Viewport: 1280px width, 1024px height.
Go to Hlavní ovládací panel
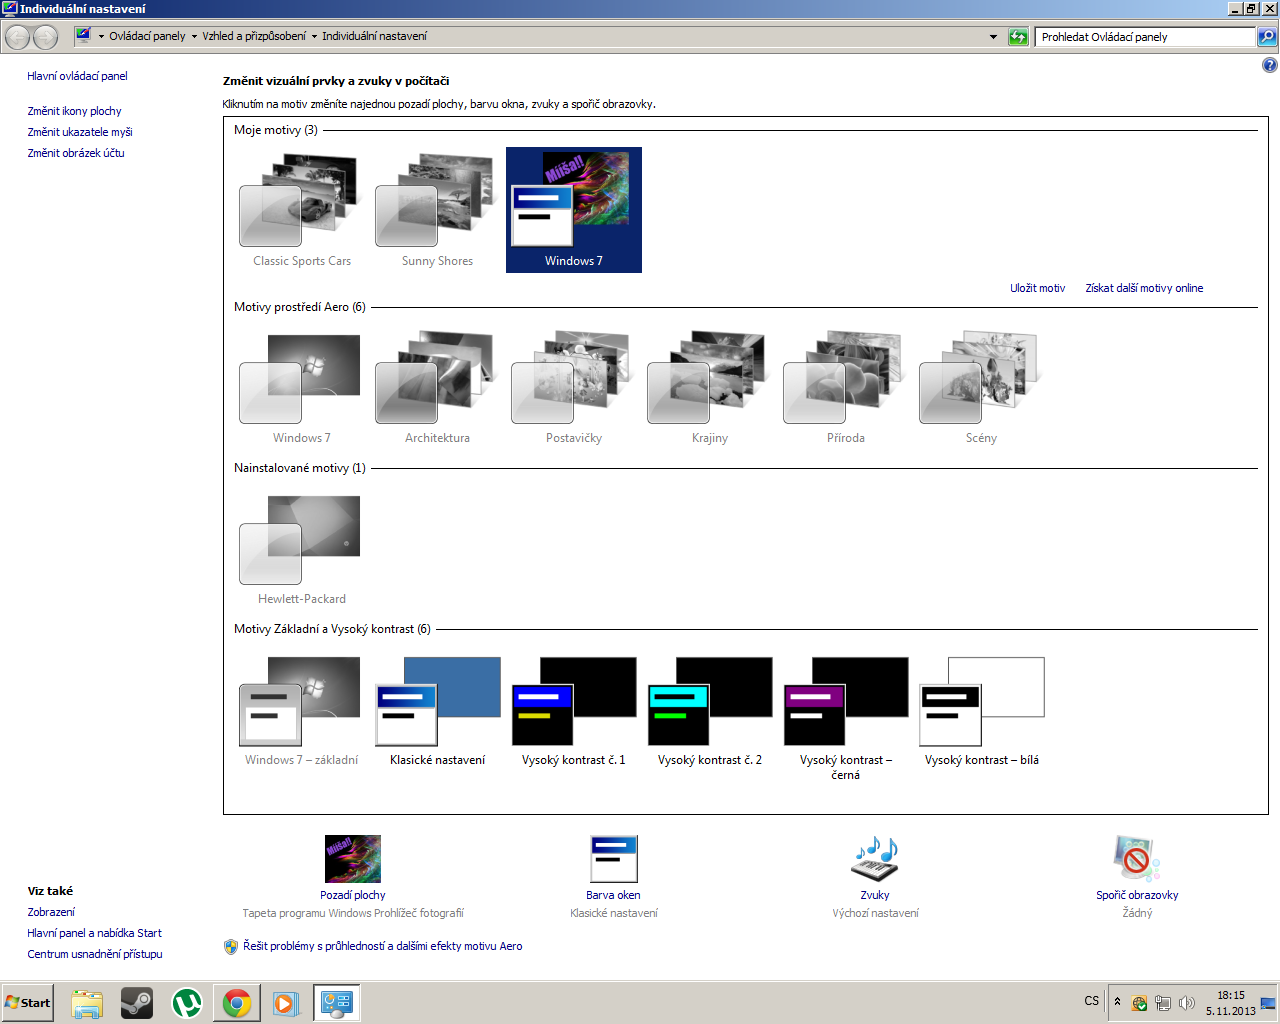point(77,76)
